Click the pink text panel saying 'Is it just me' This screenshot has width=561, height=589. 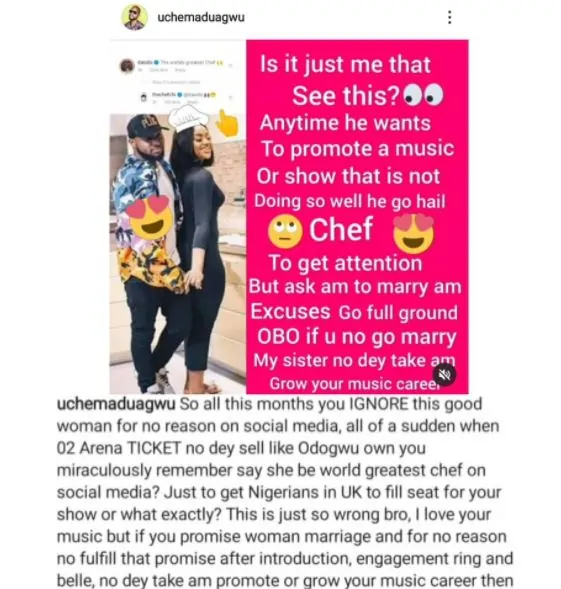pos(357,216)
